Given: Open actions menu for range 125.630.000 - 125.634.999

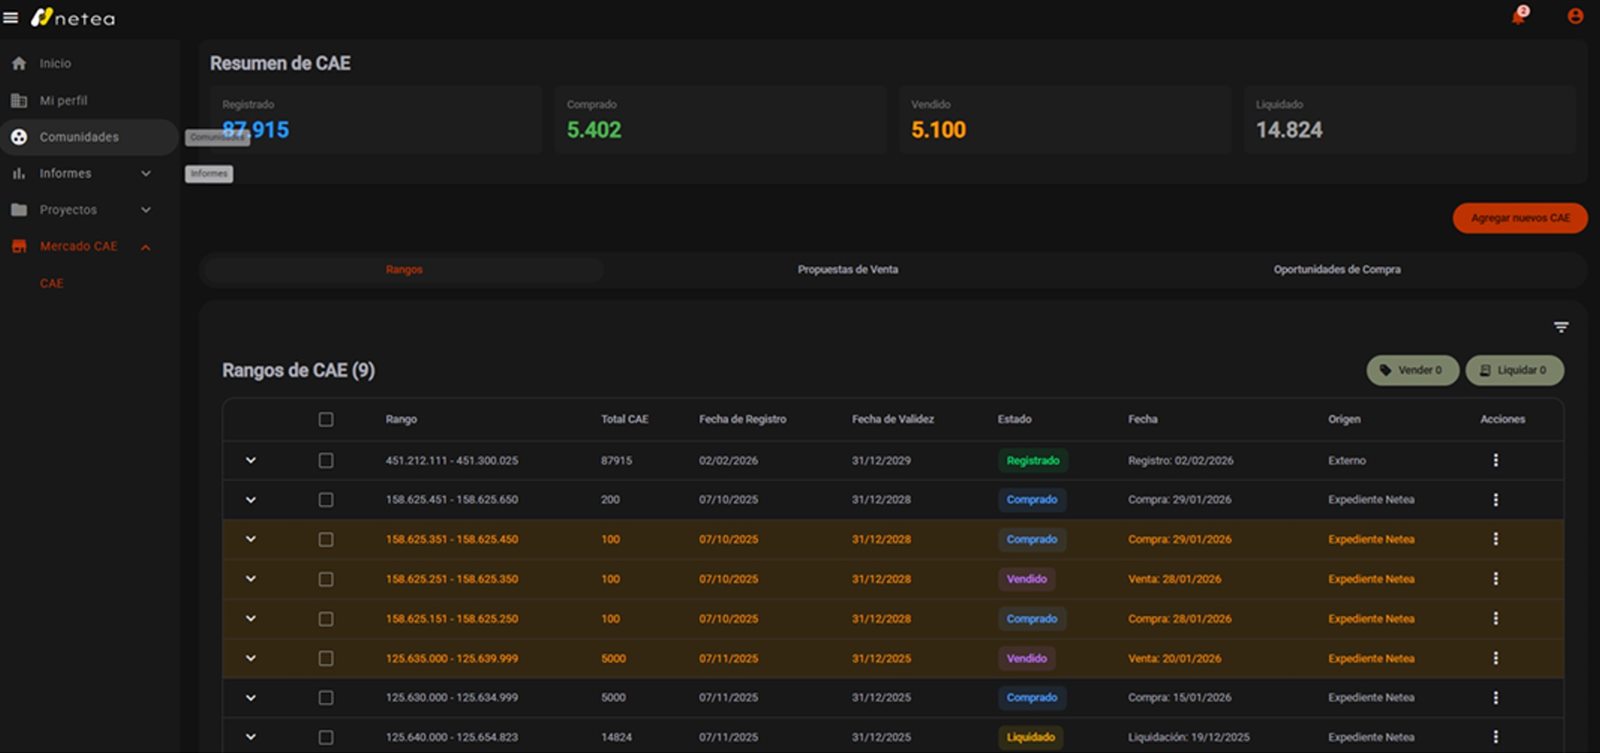Looking at the screenshot, I should (1496, 698).
